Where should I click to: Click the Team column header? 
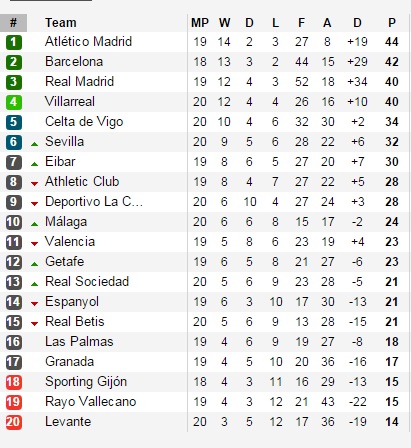[x=61, y=23]
